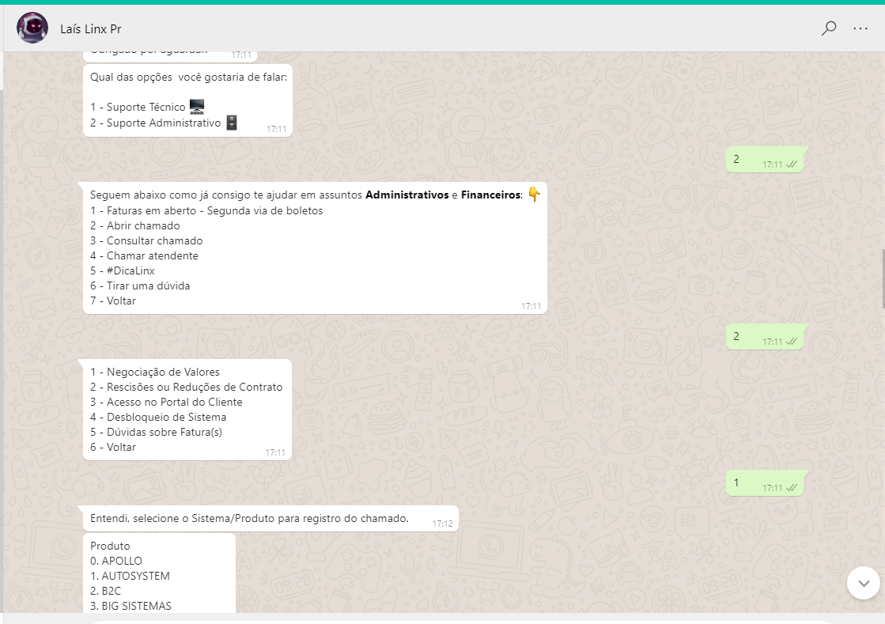
Task: Click the sent '1' message bubble
Action: (x=765, y=483)
